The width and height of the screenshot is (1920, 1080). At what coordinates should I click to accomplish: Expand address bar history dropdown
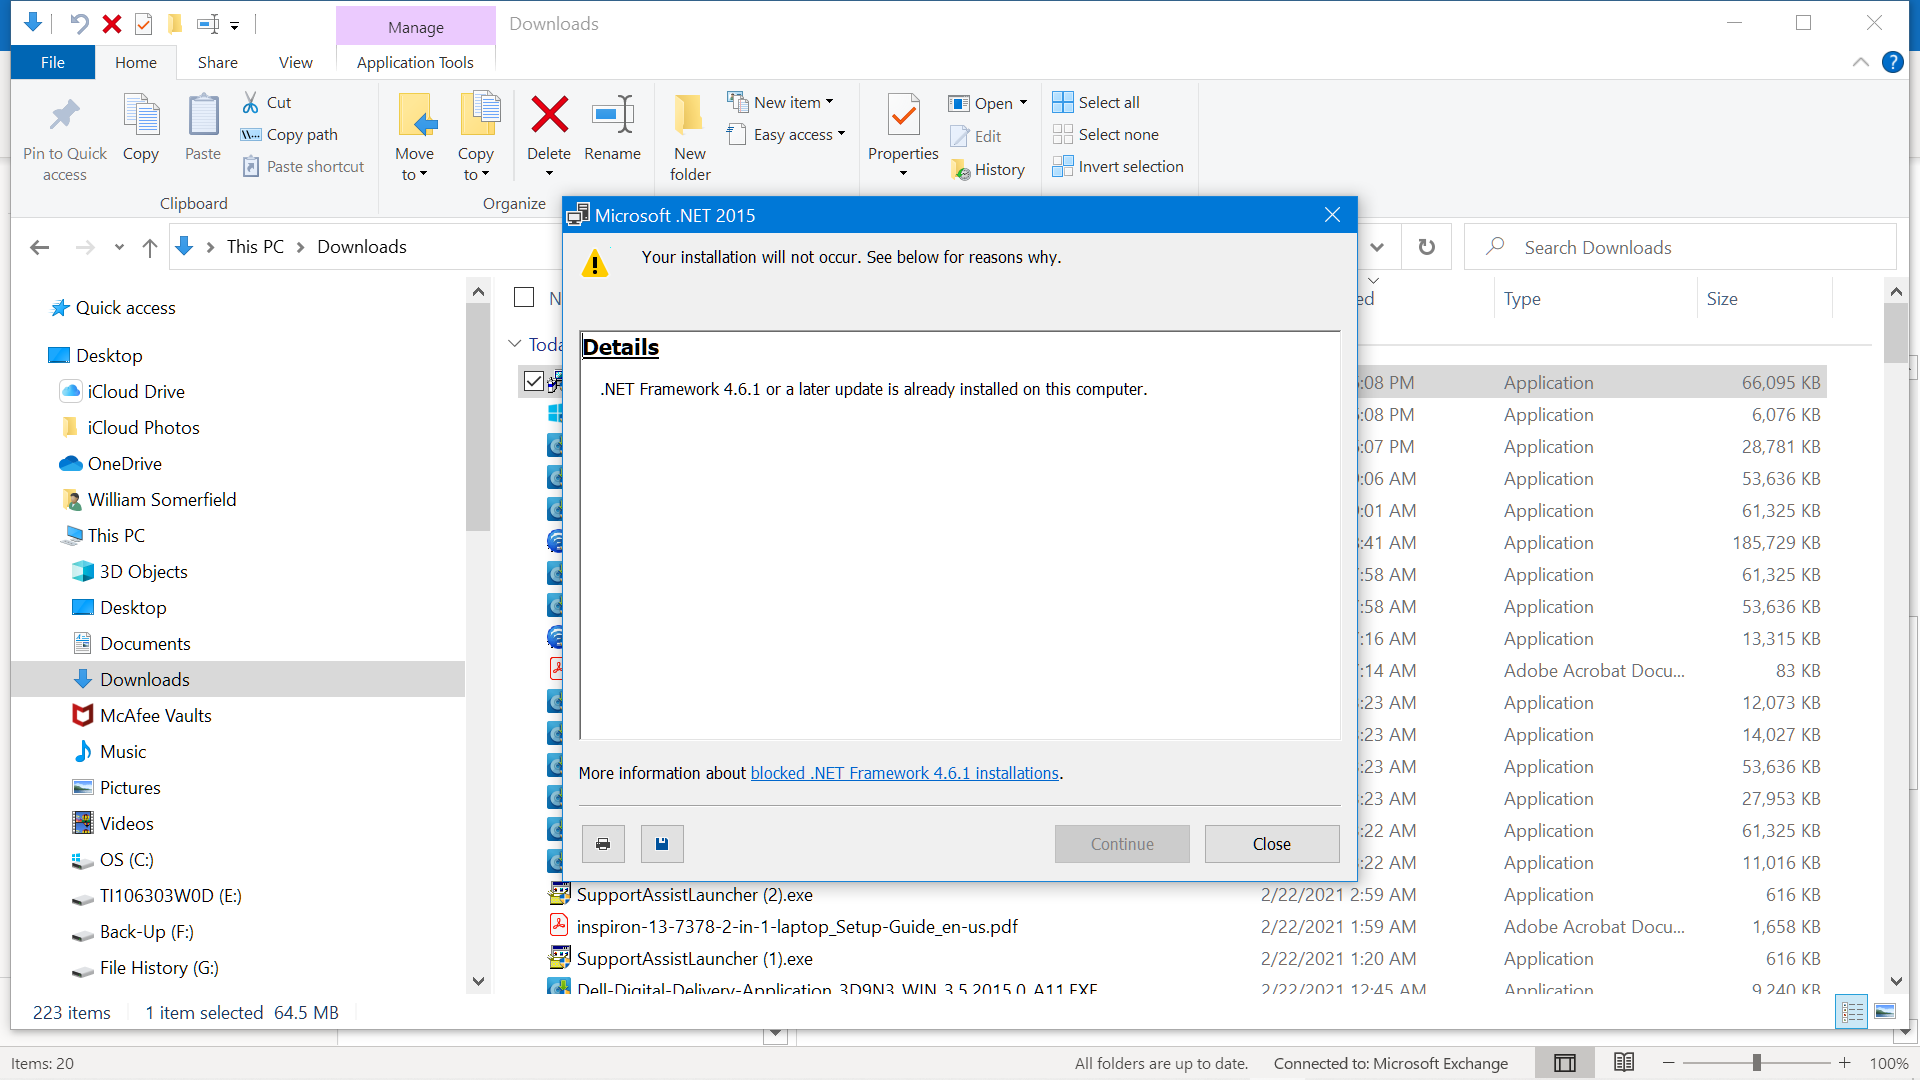[x=1377, y=247]
